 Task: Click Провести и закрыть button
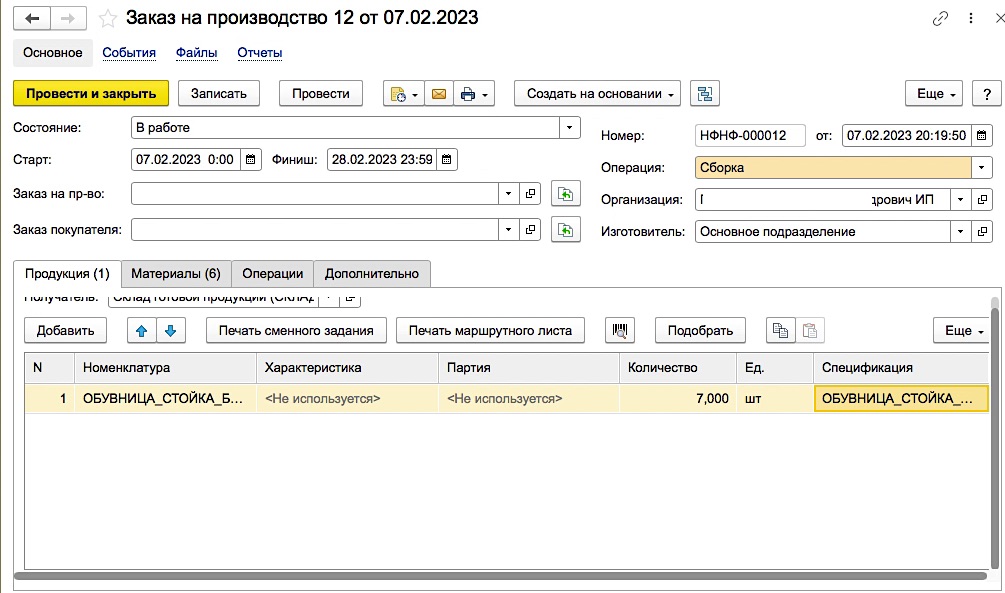tap(91, 94)
